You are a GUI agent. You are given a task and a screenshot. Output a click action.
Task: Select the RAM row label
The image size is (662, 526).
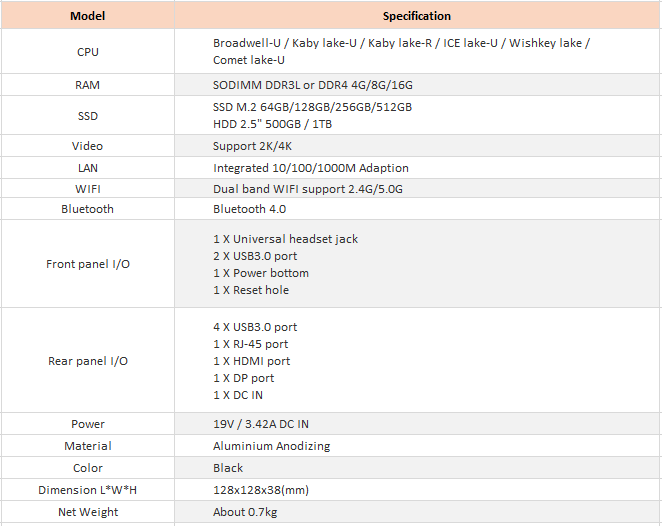coord(87,85)
